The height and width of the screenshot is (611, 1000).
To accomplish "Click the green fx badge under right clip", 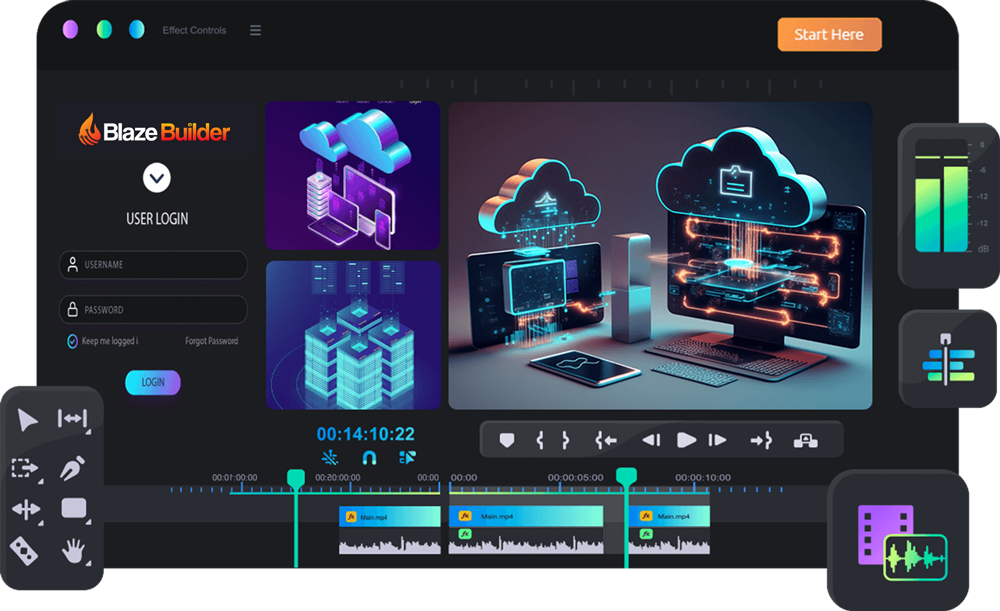I will point(646,534).
